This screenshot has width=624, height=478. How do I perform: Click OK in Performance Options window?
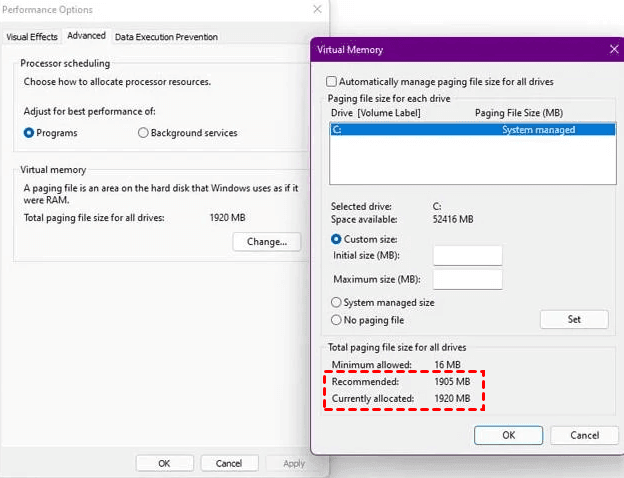coord(164,463)
